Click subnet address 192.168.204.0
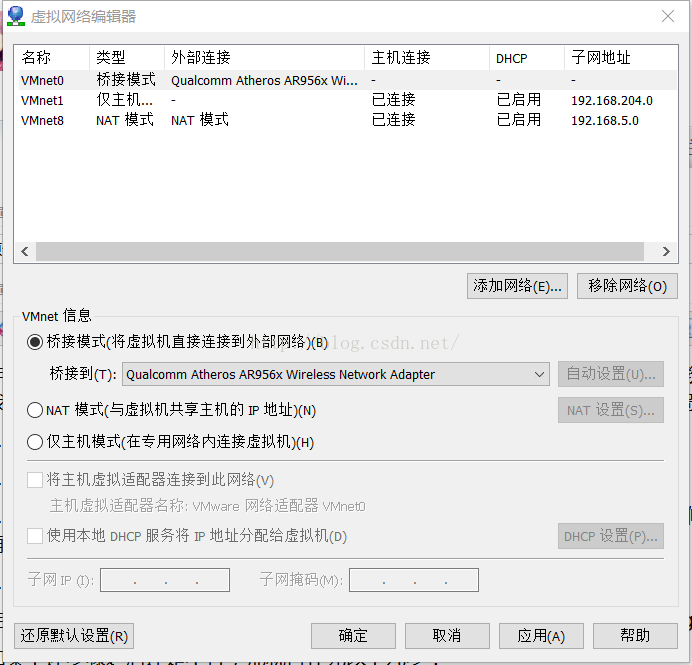 pyautogui.click(x=612, y=101)
